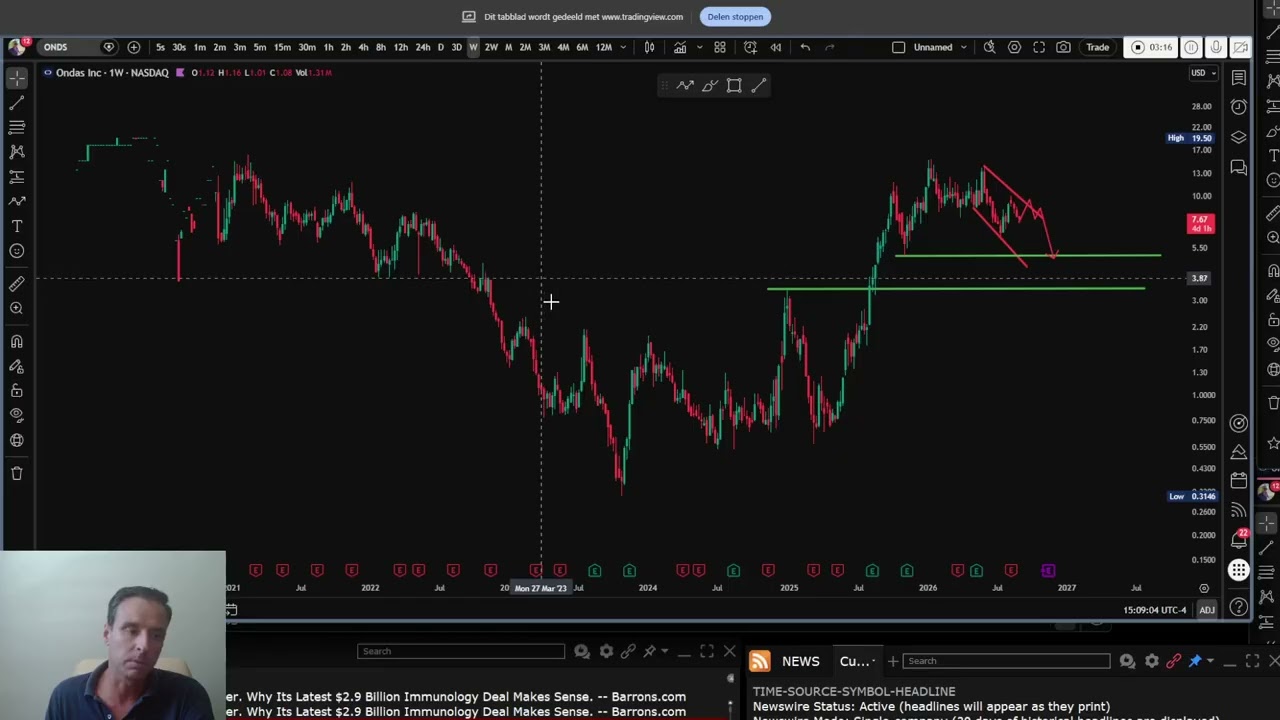Open the indicator templates grid
Image resolution: width=1280 pixels, height=720 pixels.
[720, 47]
